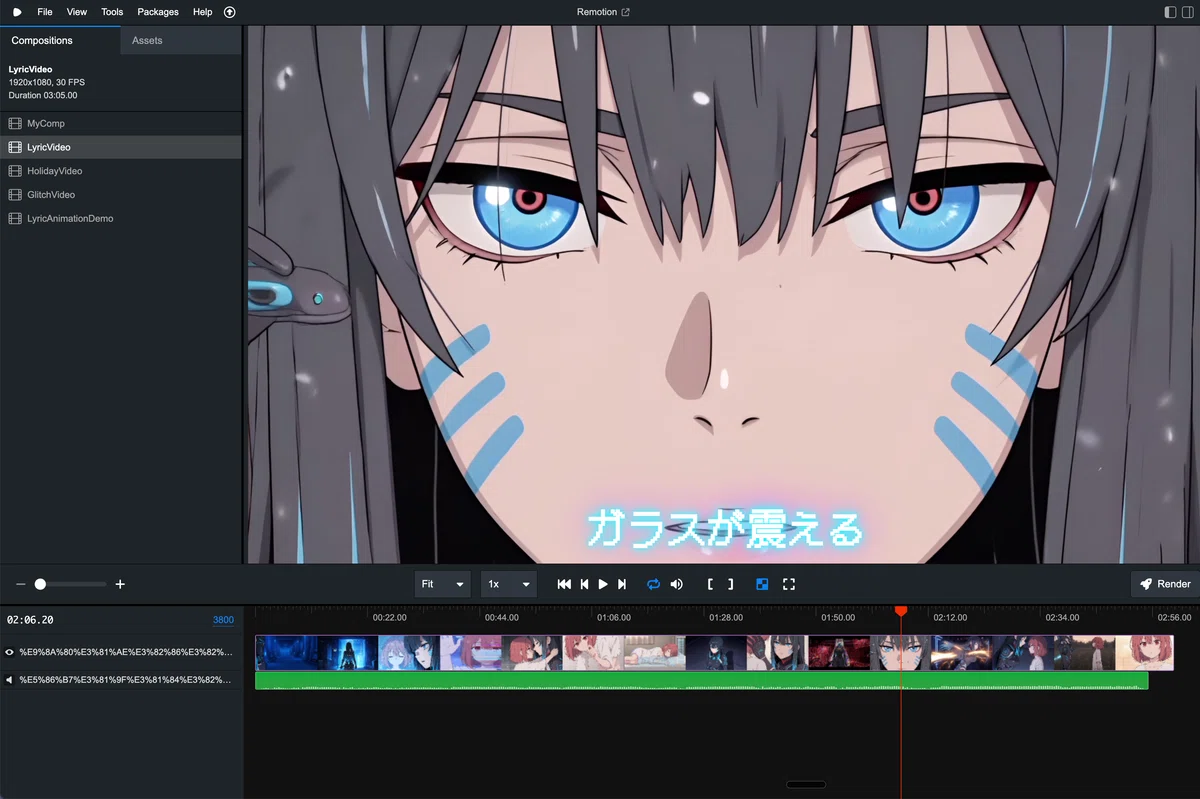Select the %E9%8A%80 video sequence label
This screenshot has width=1200, height=799.
click(125, 652)
